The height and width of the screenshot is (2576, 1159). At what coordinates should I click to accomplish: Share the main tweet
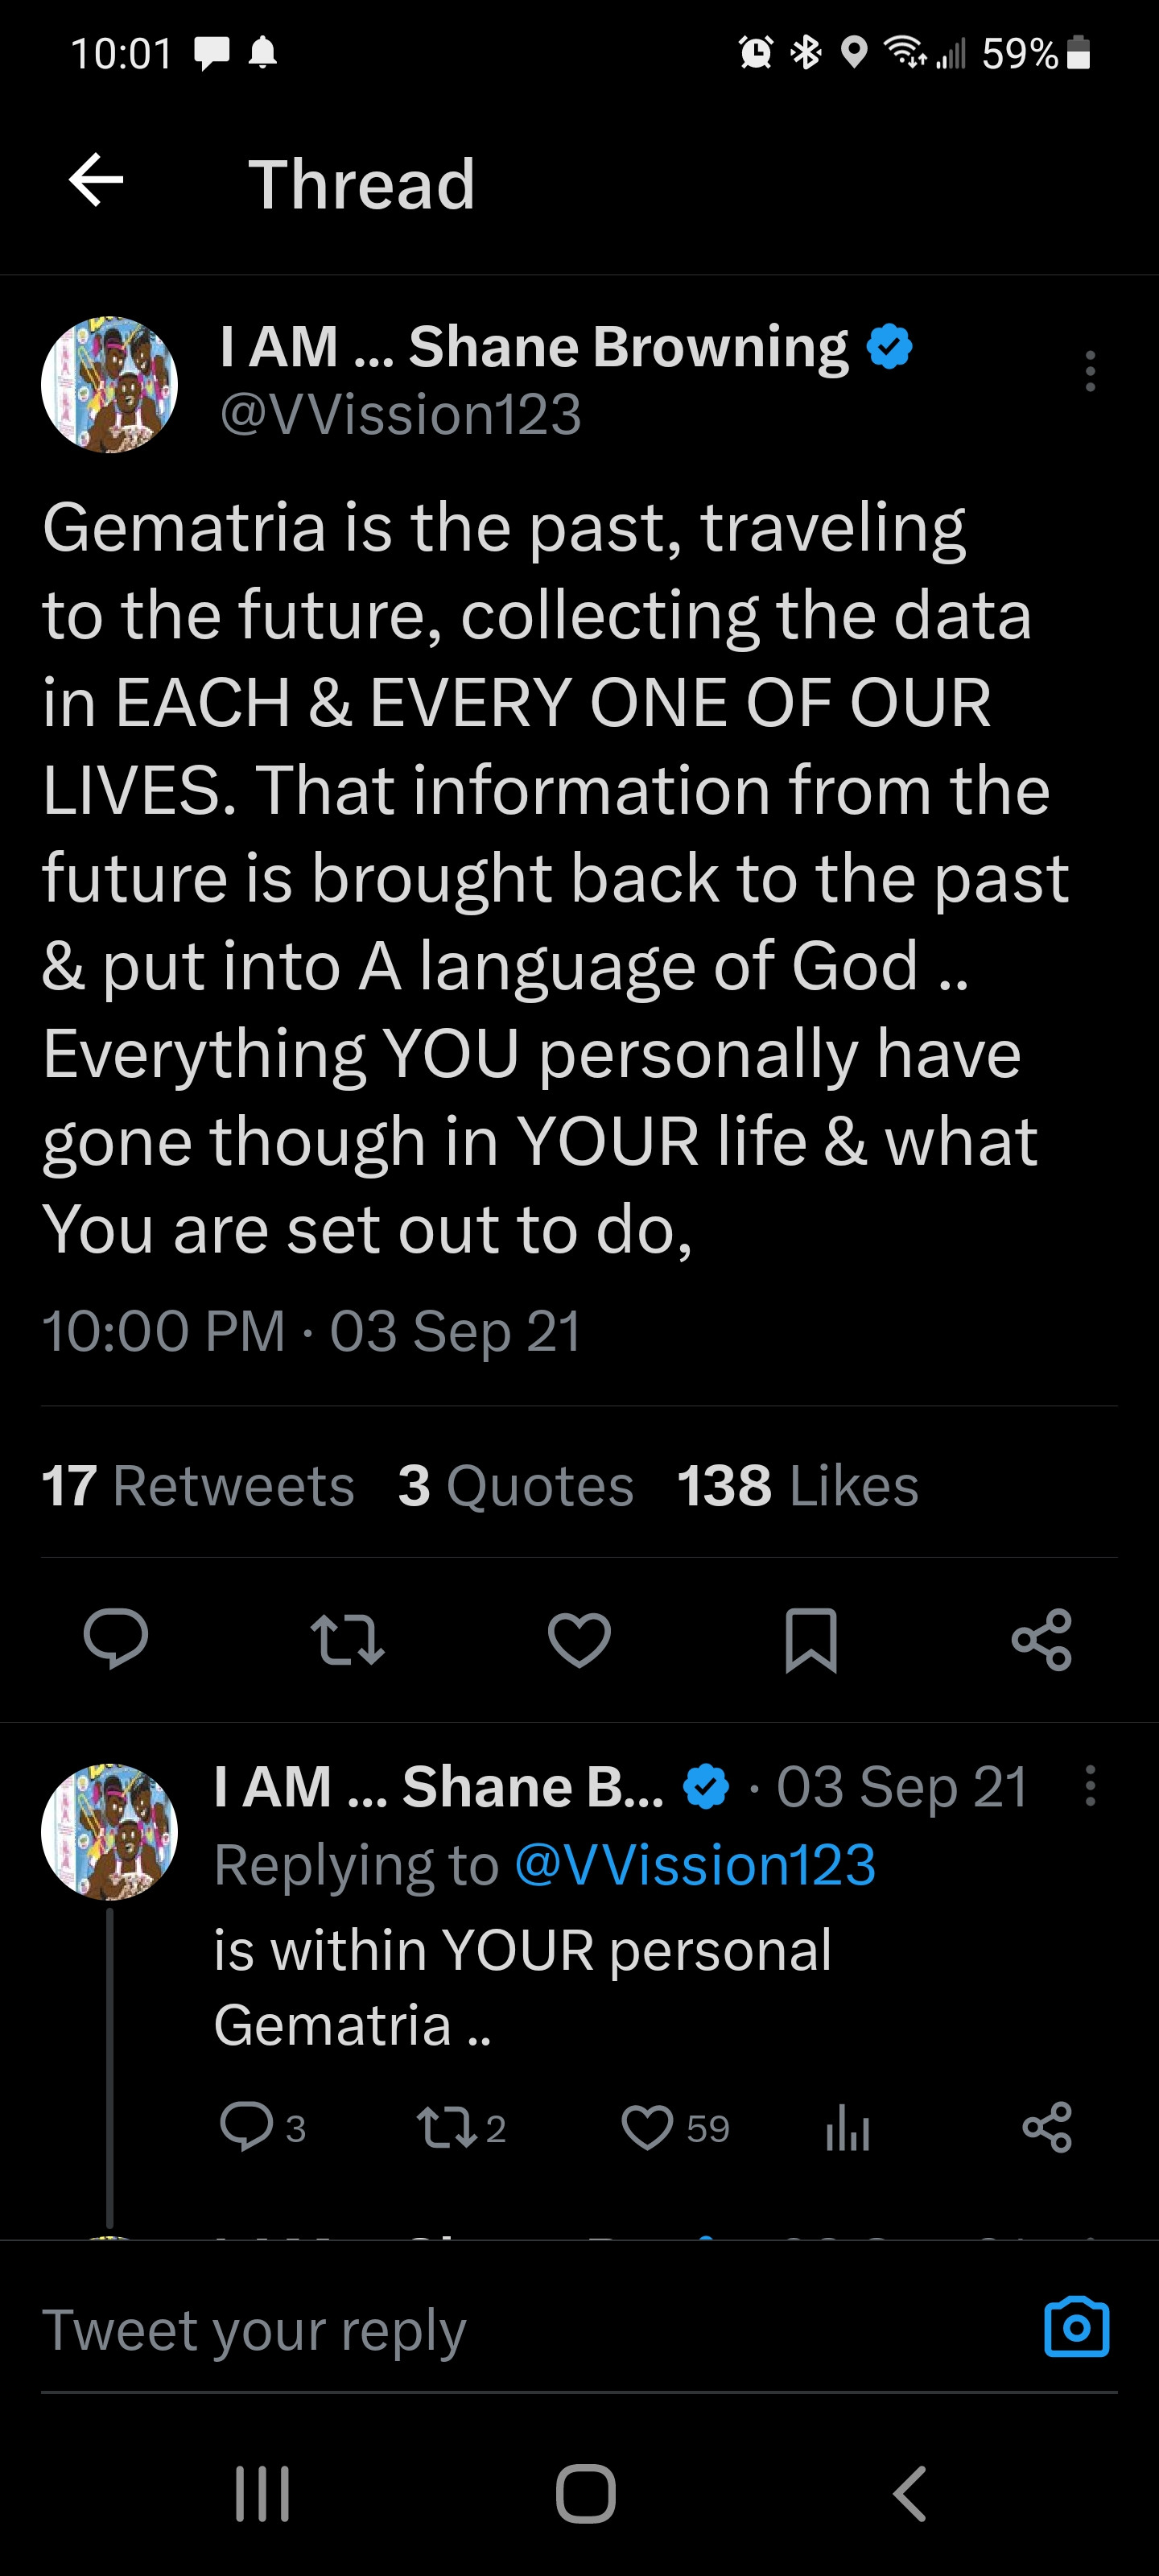click(x=1042, y=1639)
